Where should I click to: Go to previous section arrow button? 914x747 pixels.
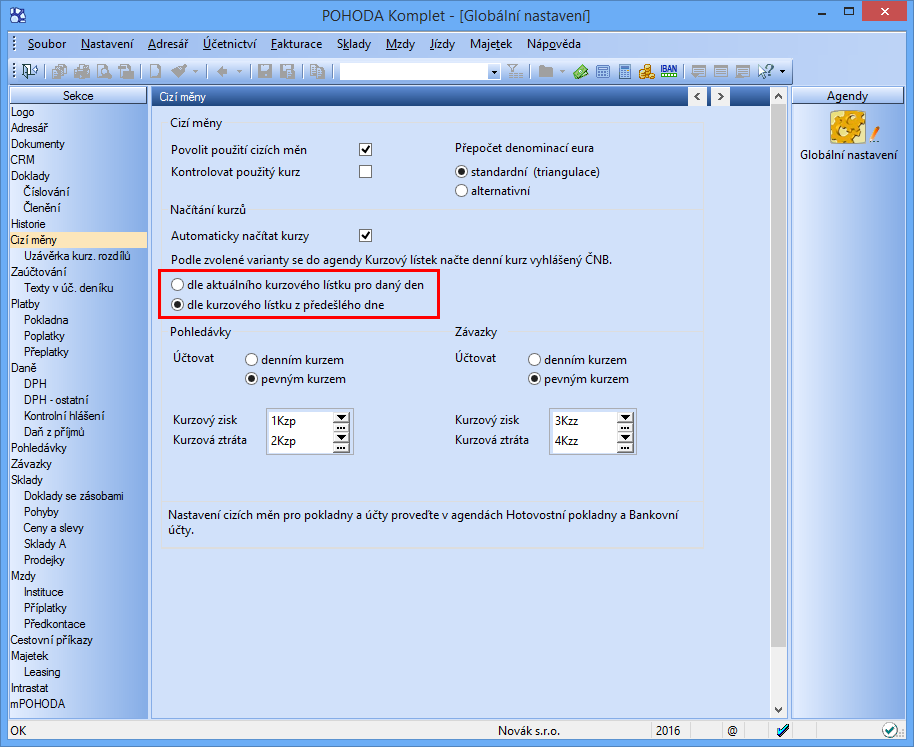(x=698, y=97)
